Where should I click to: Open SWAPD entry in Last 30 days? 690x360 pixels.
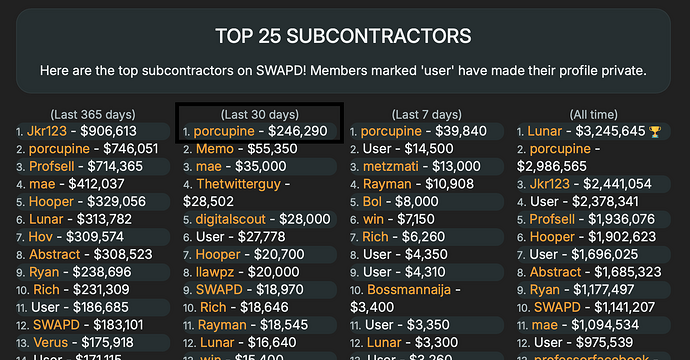point(219,290)
